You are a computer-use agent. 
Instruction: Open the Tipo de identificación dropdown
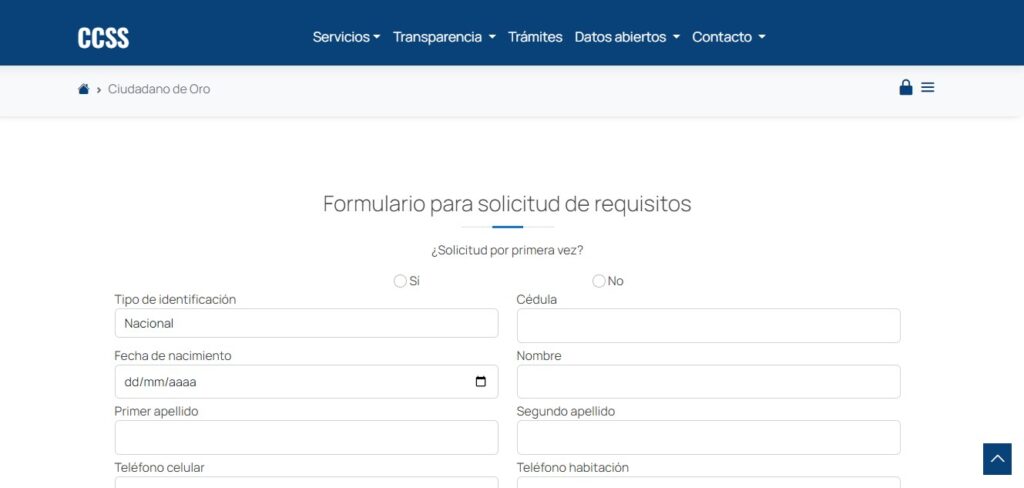(x=306, y=323)
